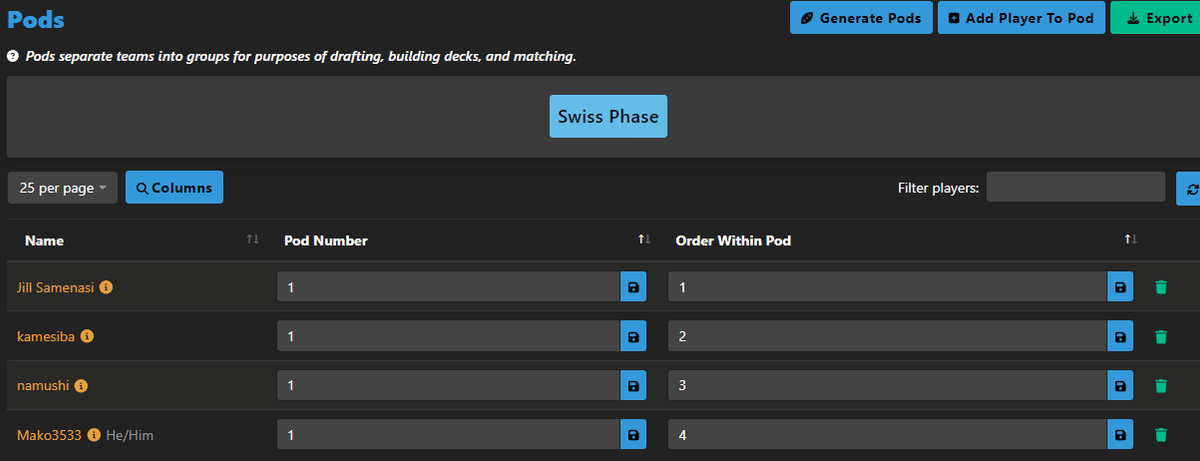Open the Columns selector
Viewport: 1200px width, 461px height.
pos(174,187)
